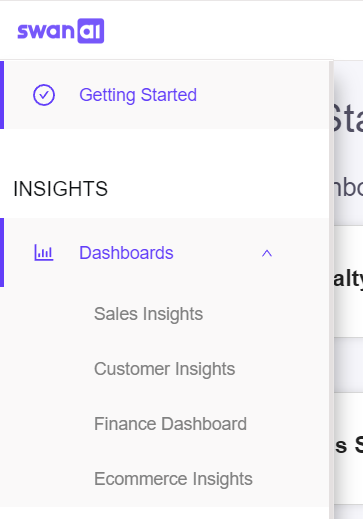Open Sales Insights dashboard

[148, 314]
